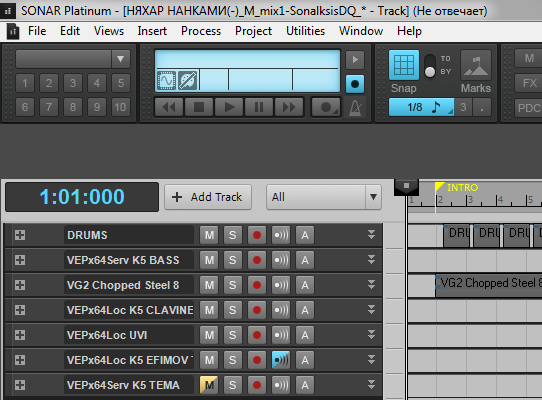Click the PDC button
Viewport: 542px width, 400px height.
coord(529,108)
